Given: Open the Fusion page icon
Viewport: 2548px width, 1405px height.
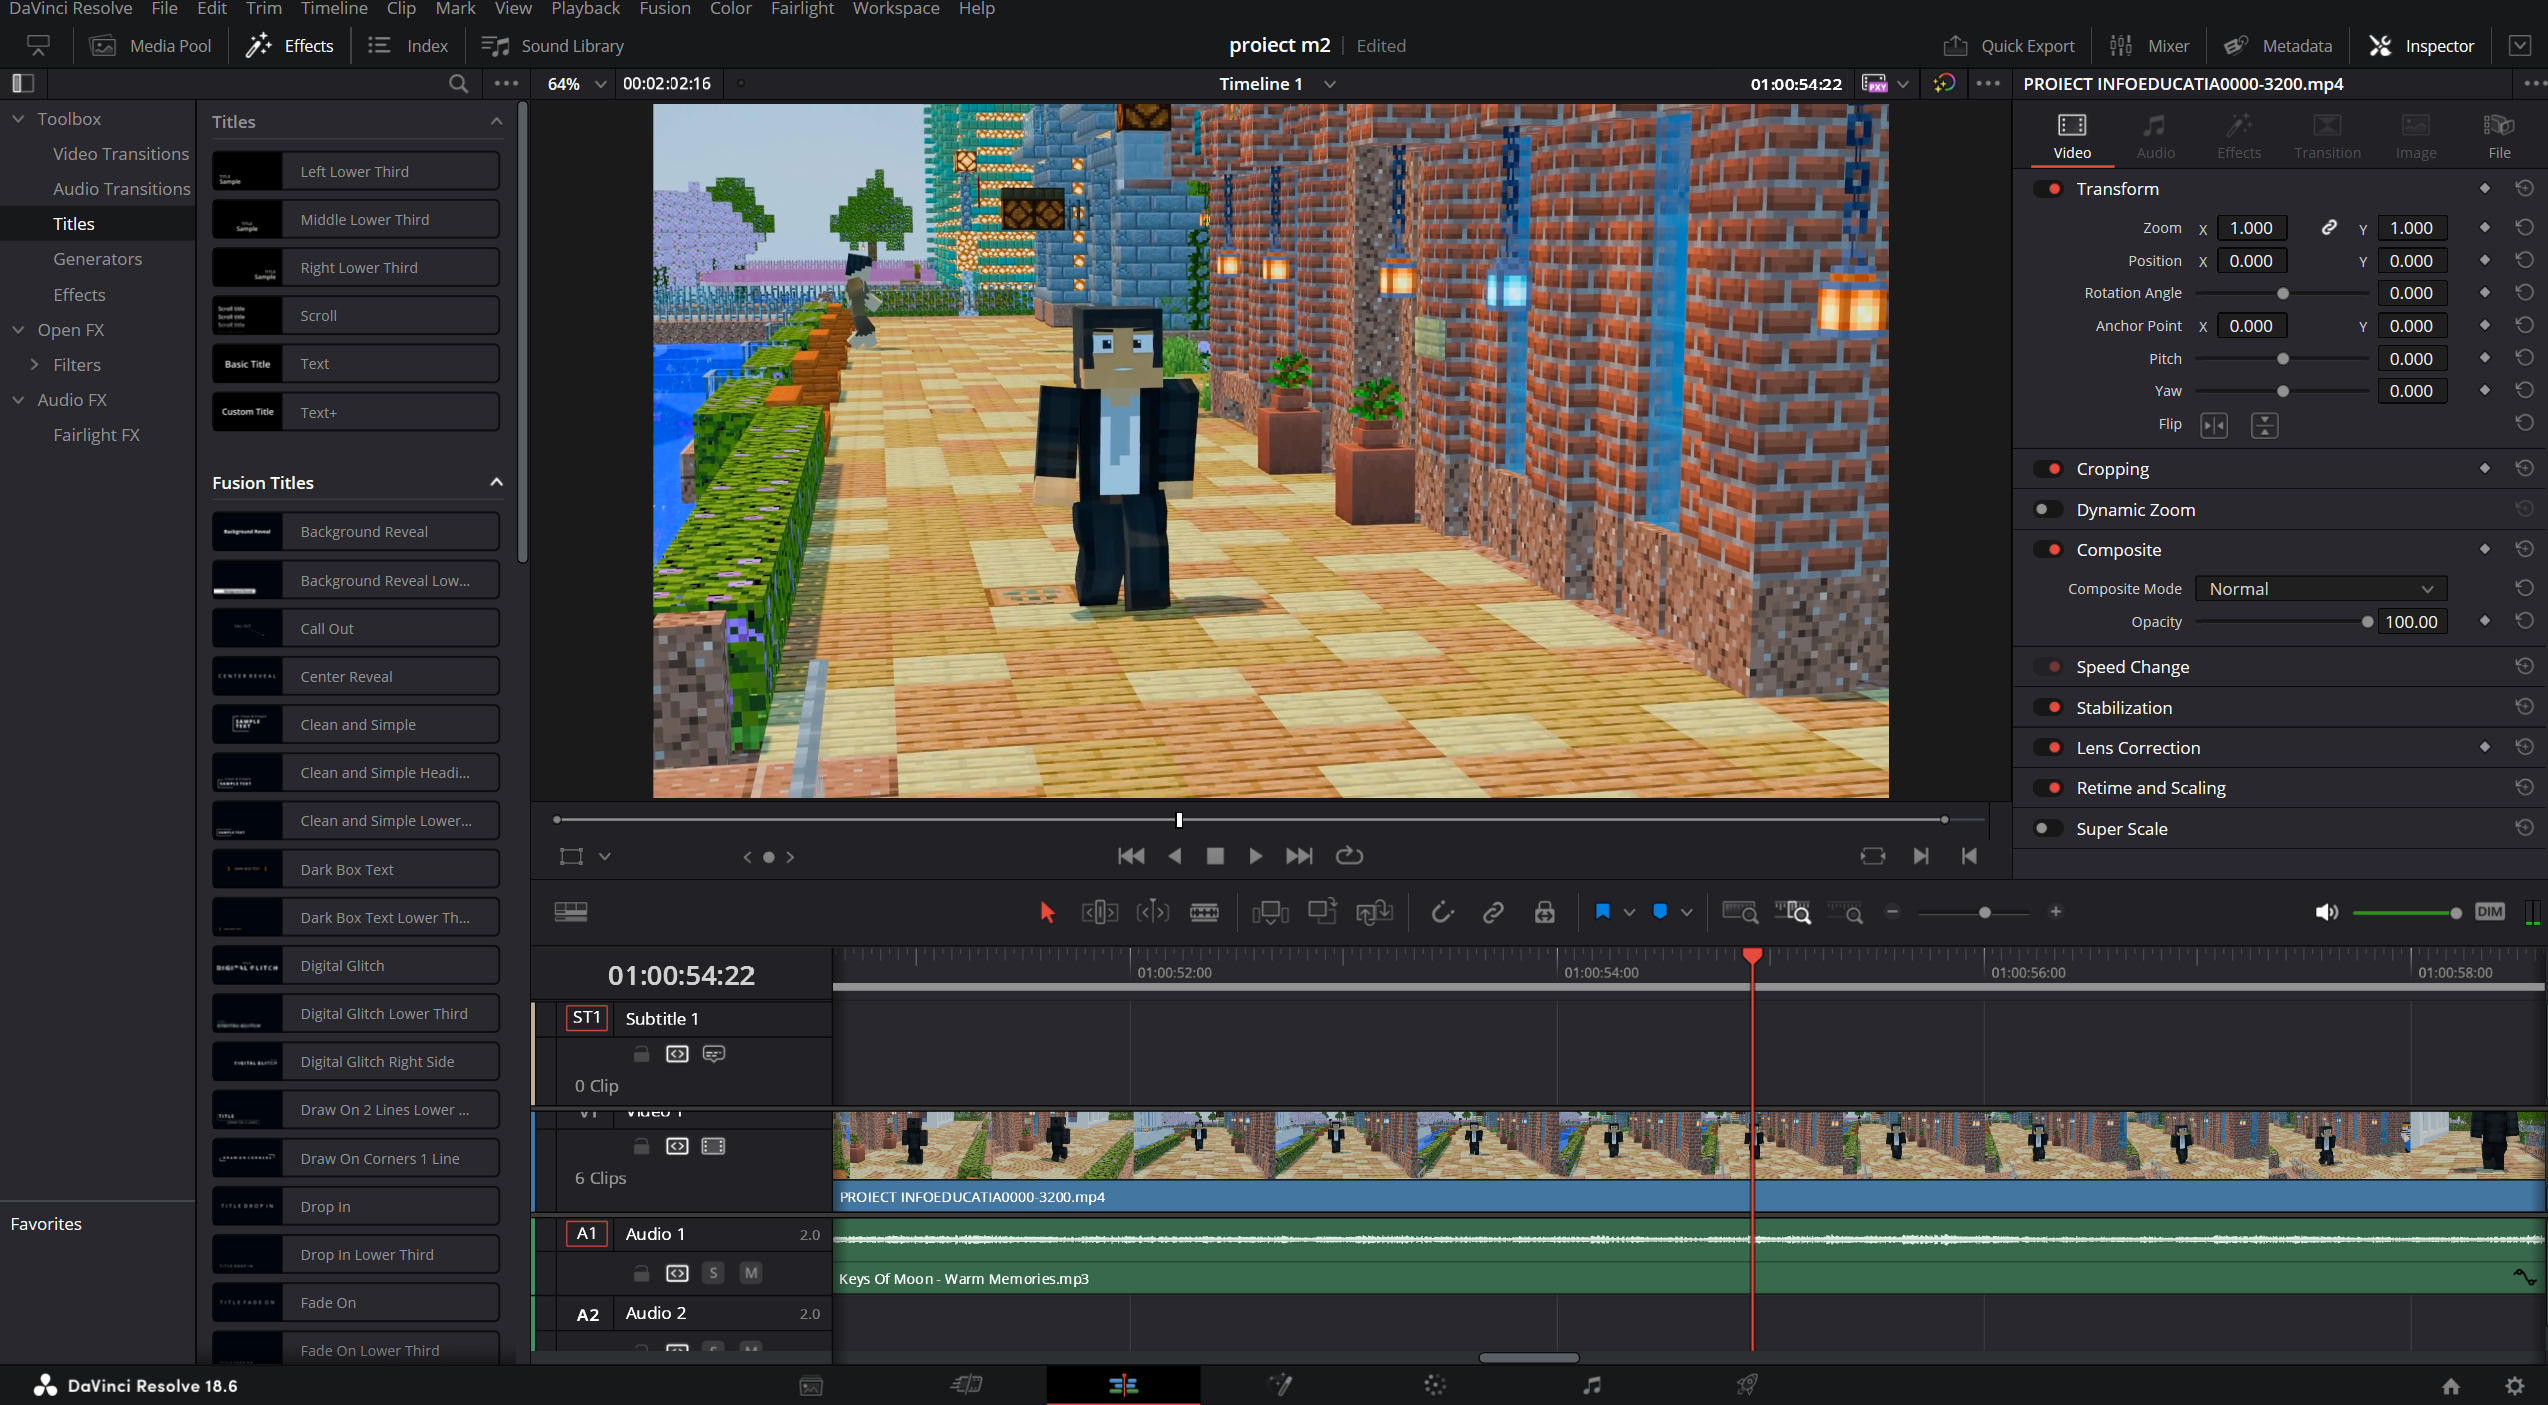Looking at the screenshot, I should click(1280, 1385).
